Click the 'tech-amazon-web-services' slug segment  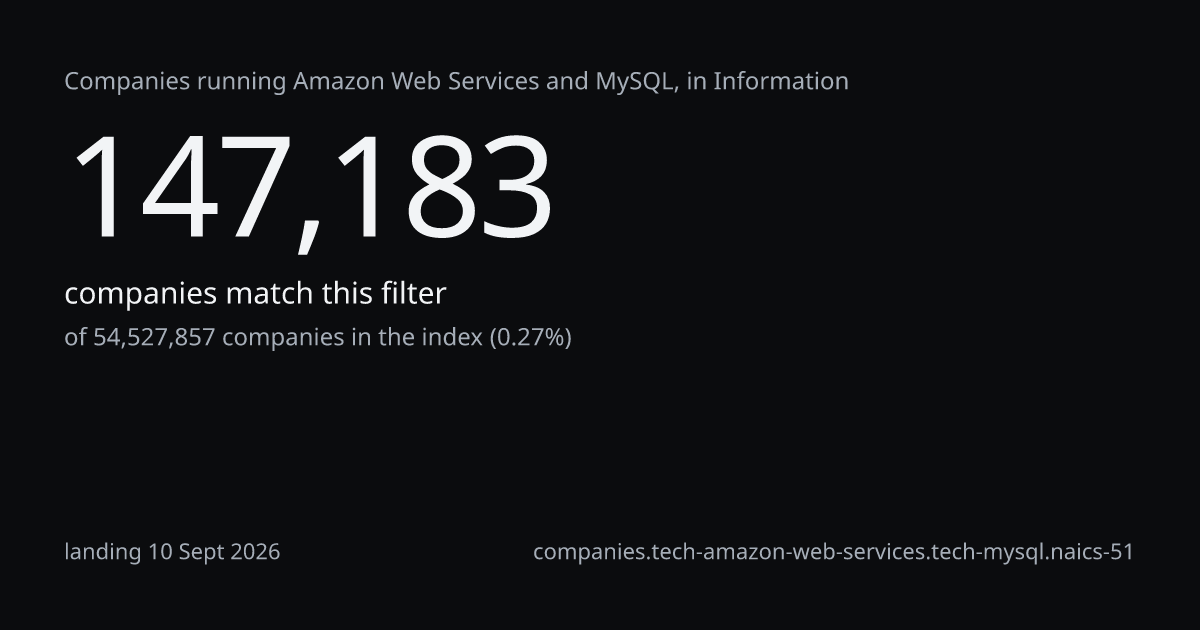[788, 552]
